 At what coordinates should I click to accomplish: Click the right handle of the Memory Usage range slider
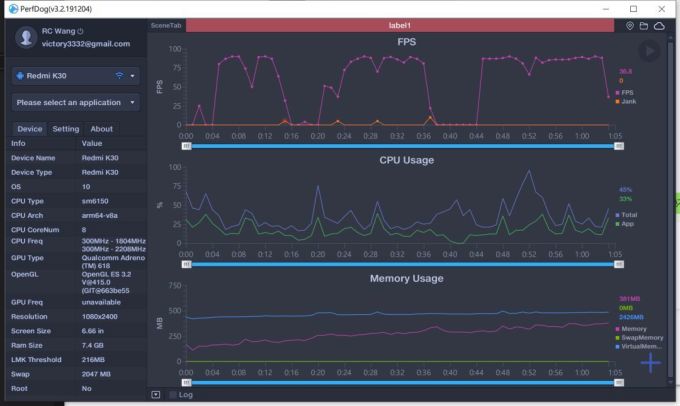coord(619,383)
